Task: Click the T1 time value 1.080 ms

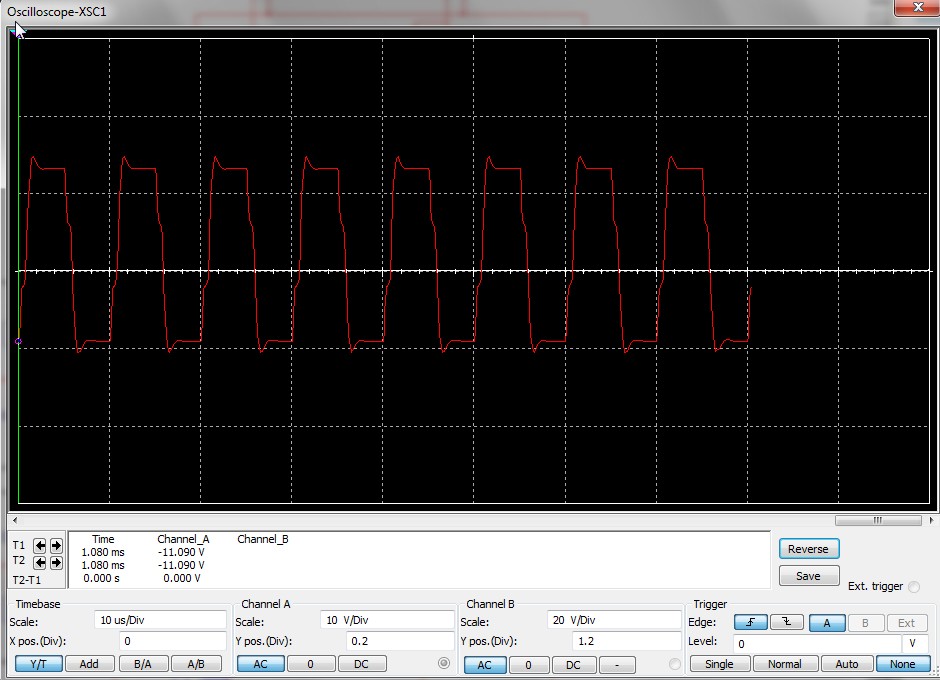Action: click(103, 552)
